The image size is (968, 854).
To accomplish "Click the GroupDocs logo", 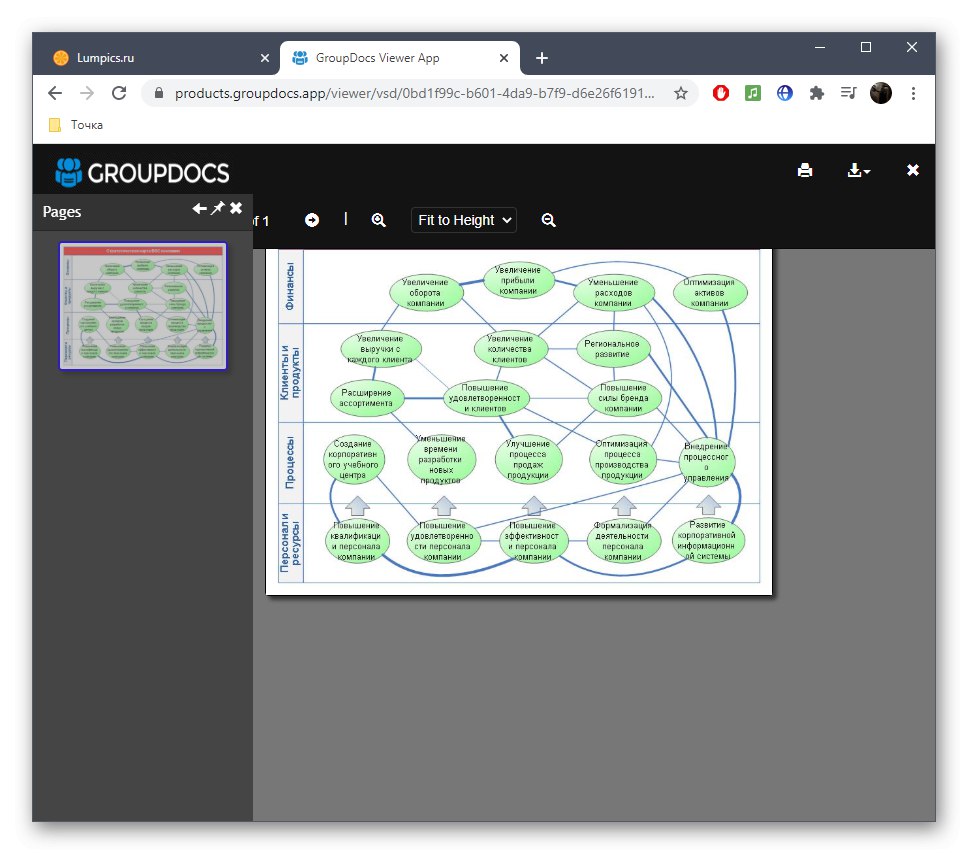I will click(142, 172).
